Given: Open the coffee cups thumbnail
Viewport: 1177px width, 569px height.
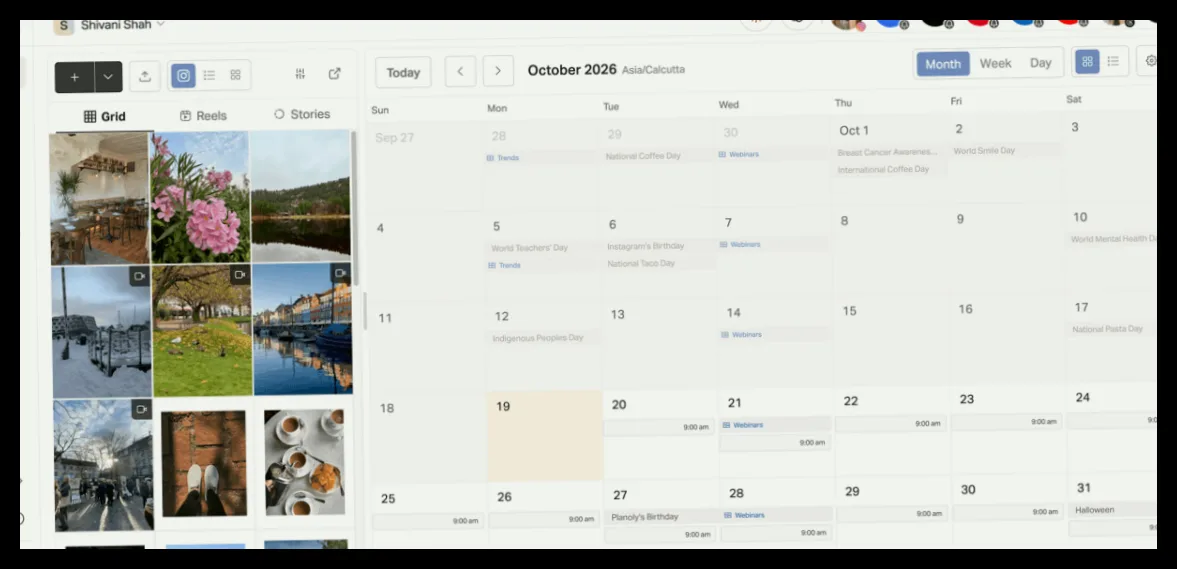Looking at the screenshot, I should coord(305,462).
